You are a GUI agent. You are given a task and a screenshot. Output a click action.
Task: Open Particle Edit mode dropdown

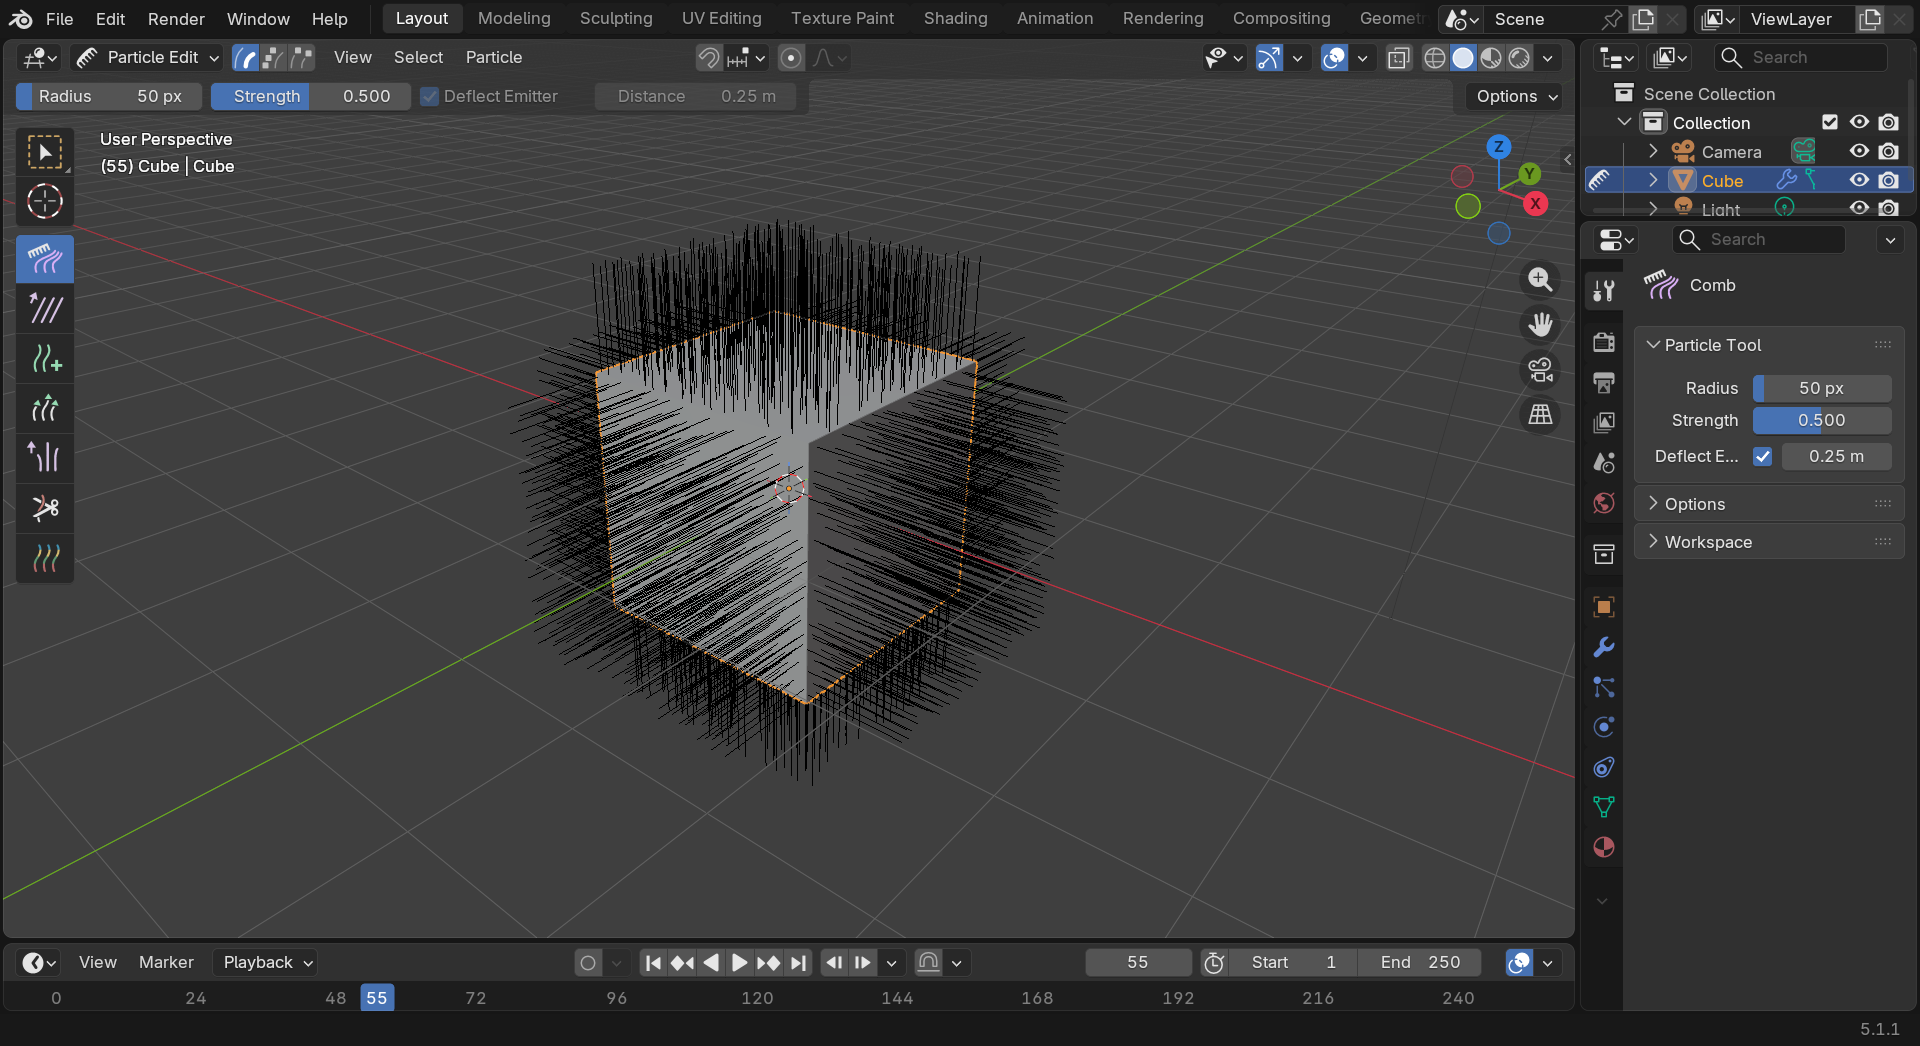point(147,58)
